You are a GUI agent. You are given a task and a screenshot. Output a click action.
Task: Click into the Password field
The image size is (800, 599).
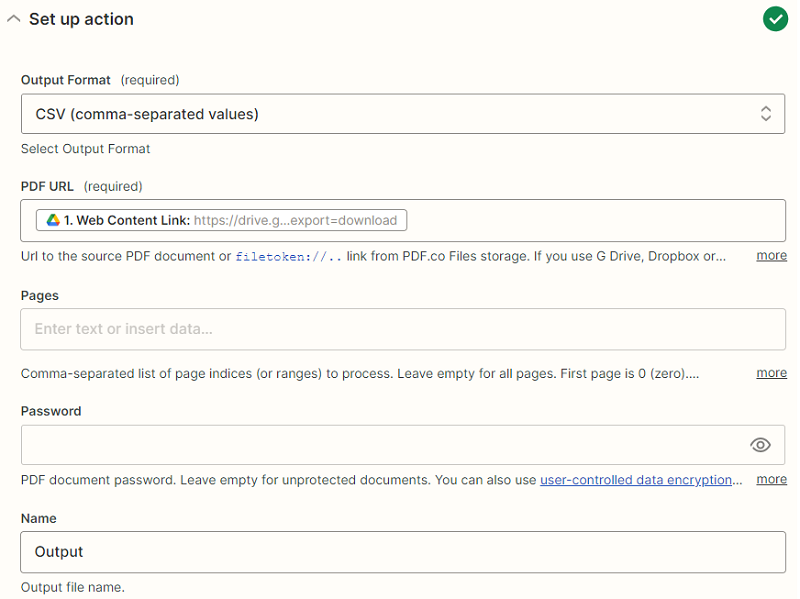pos(385,445)
